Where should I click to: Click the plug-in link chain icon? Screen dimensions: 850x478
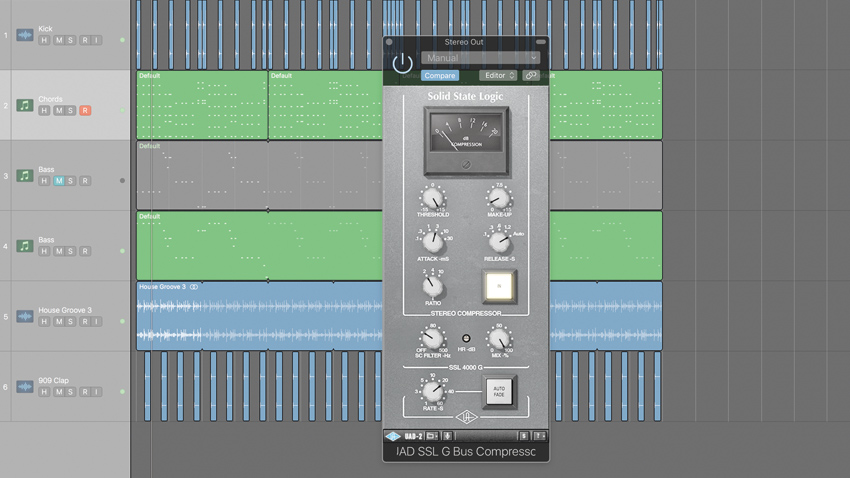coord(531,75)
